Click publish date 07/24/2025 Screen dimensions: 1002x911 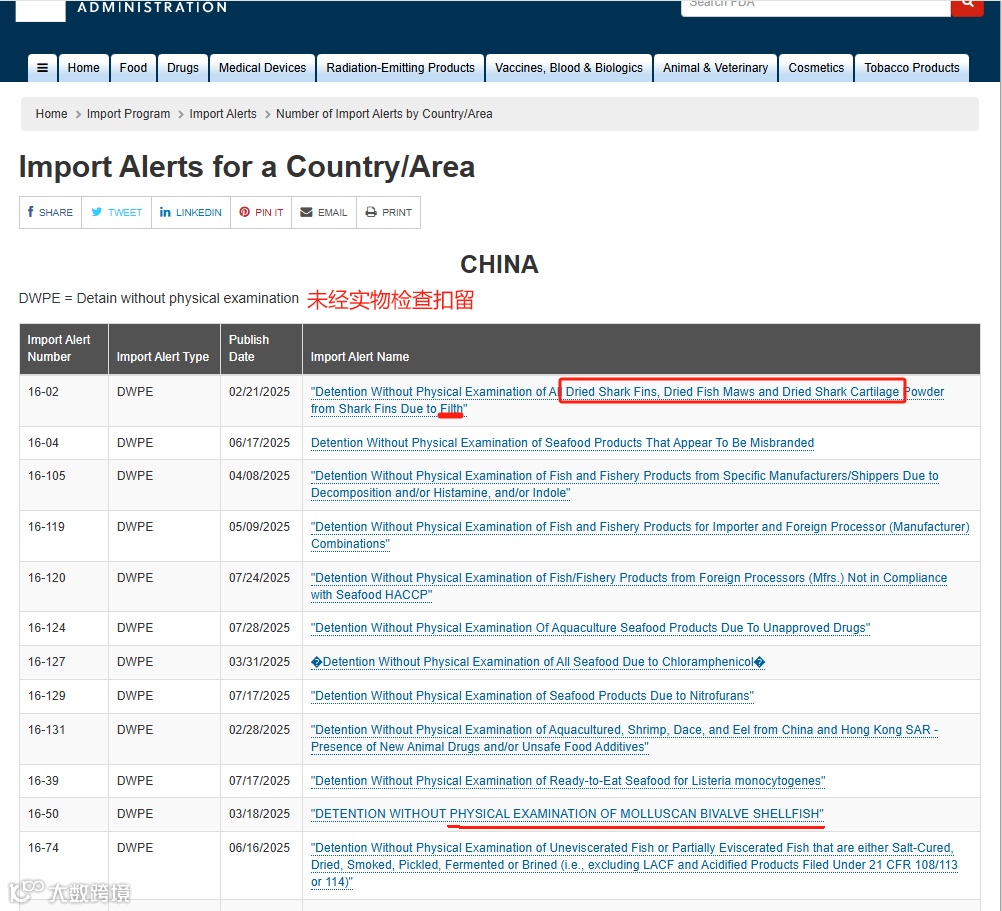tap(259, 578)
